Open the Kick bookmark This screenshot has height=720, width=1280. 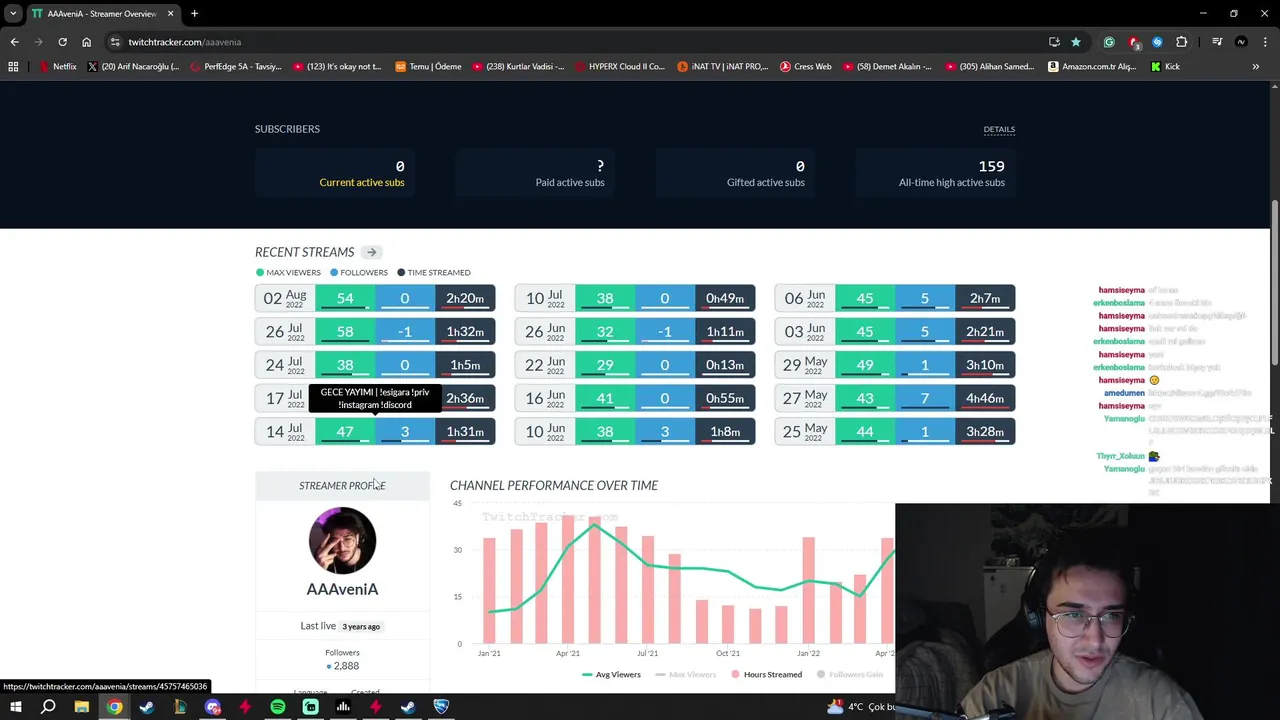click(x=1165, y=67)
